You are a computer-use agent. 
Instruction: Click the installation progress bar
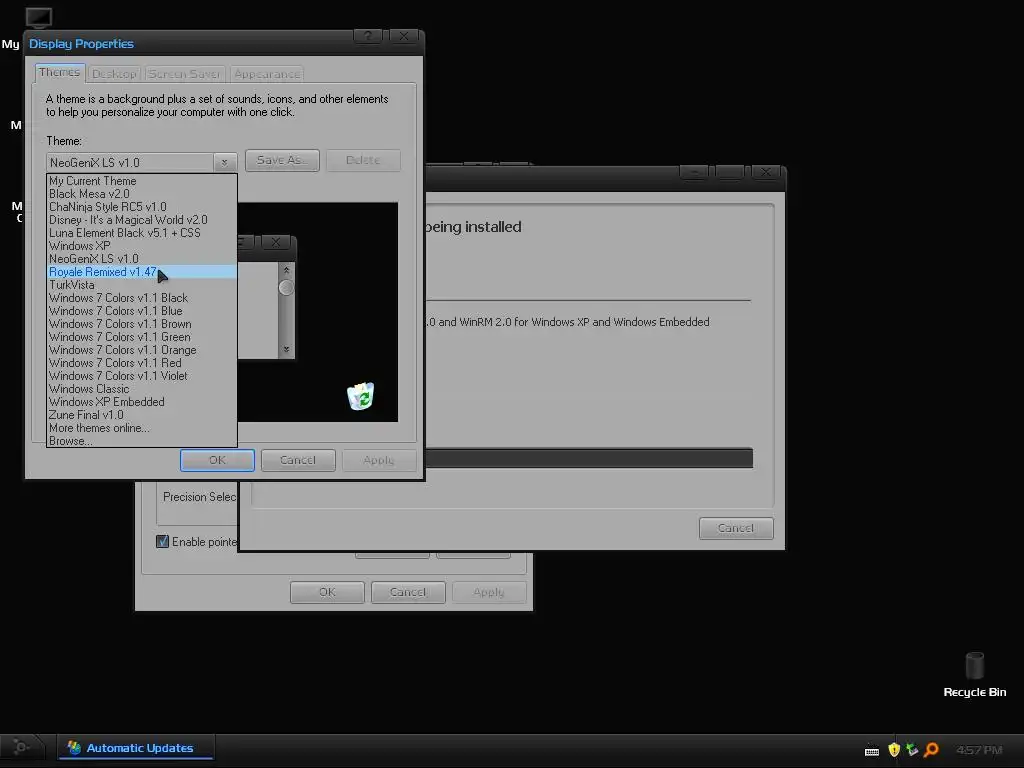(x=589, y=458)
